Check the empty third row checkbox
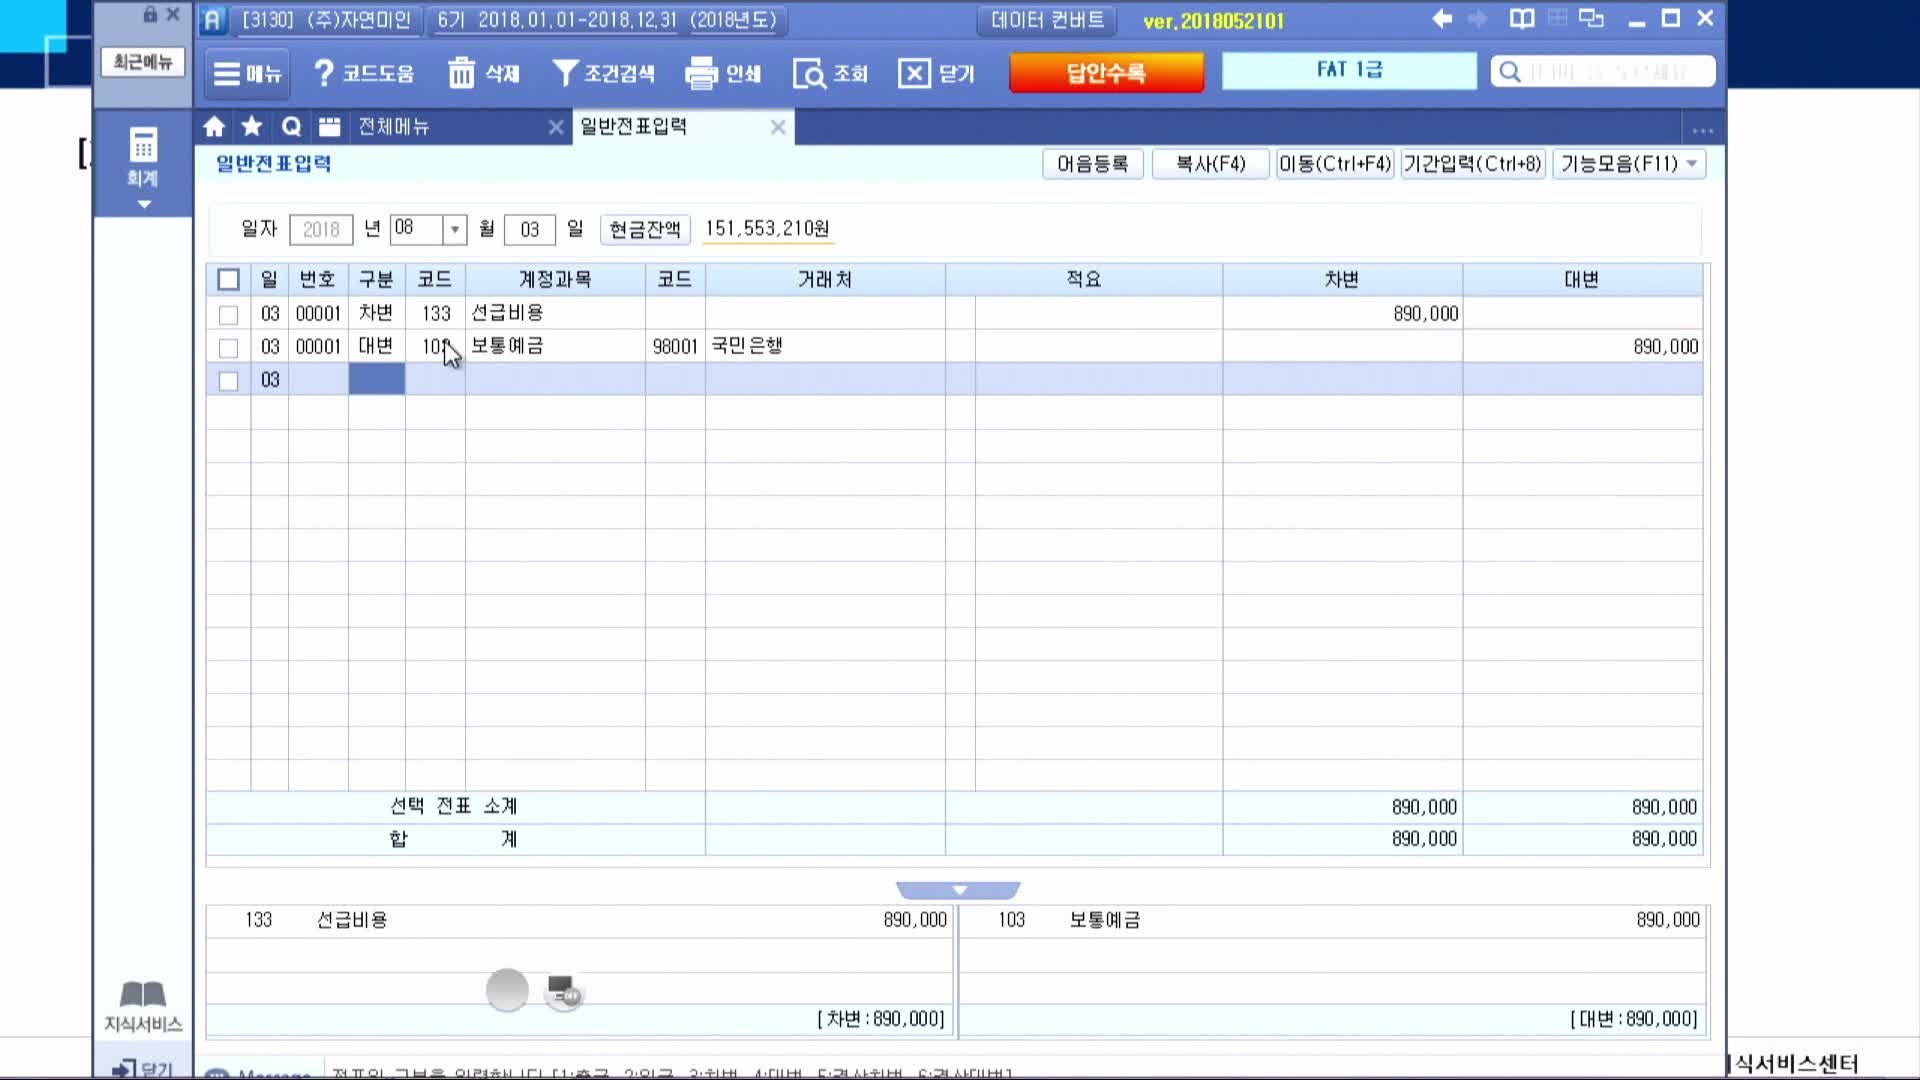 click(228, 381)
